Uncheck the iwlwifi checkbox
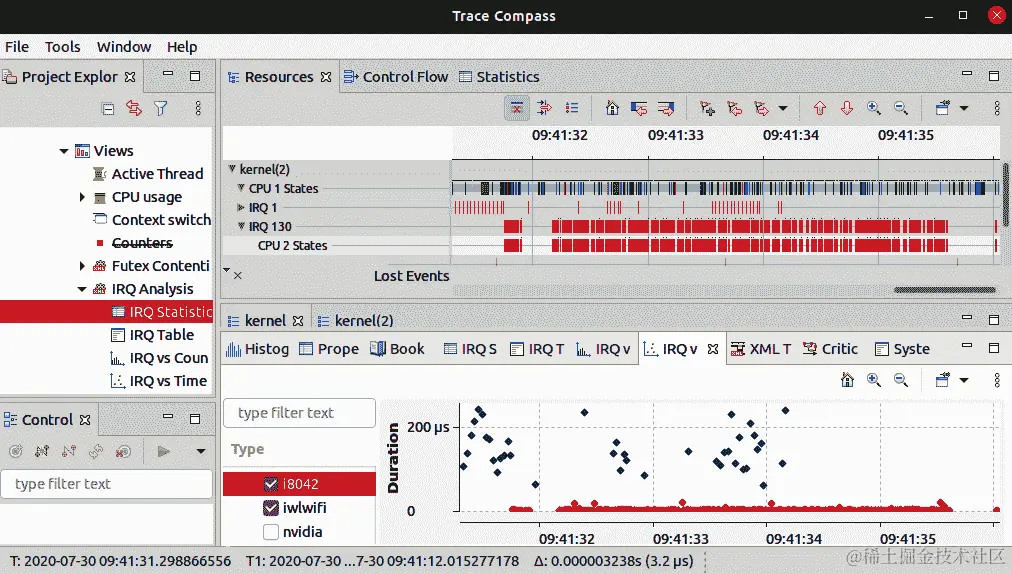This screenshot has height=573, width=1012. tap(271, 508)
